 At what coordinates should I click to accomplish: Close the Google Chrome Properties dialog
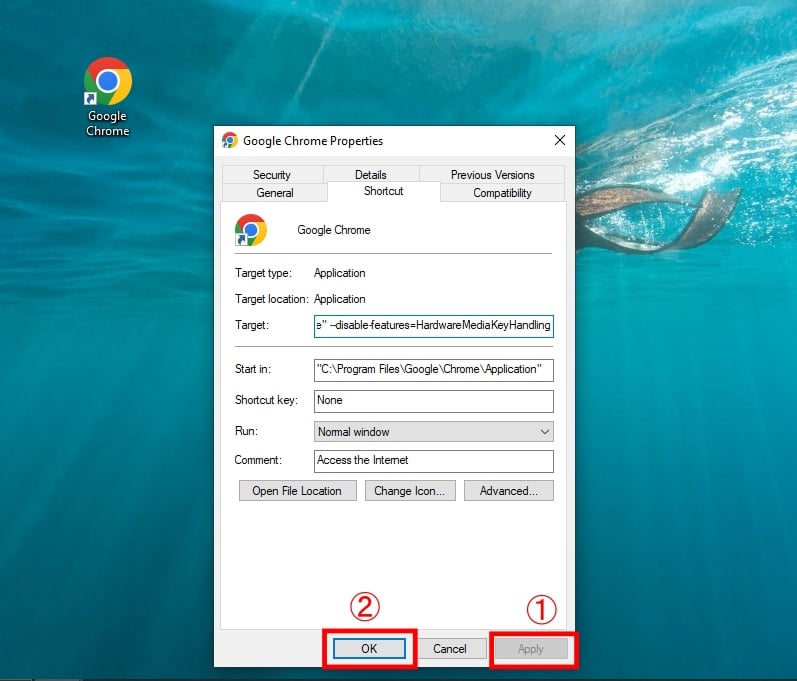(x=560, y=140)
